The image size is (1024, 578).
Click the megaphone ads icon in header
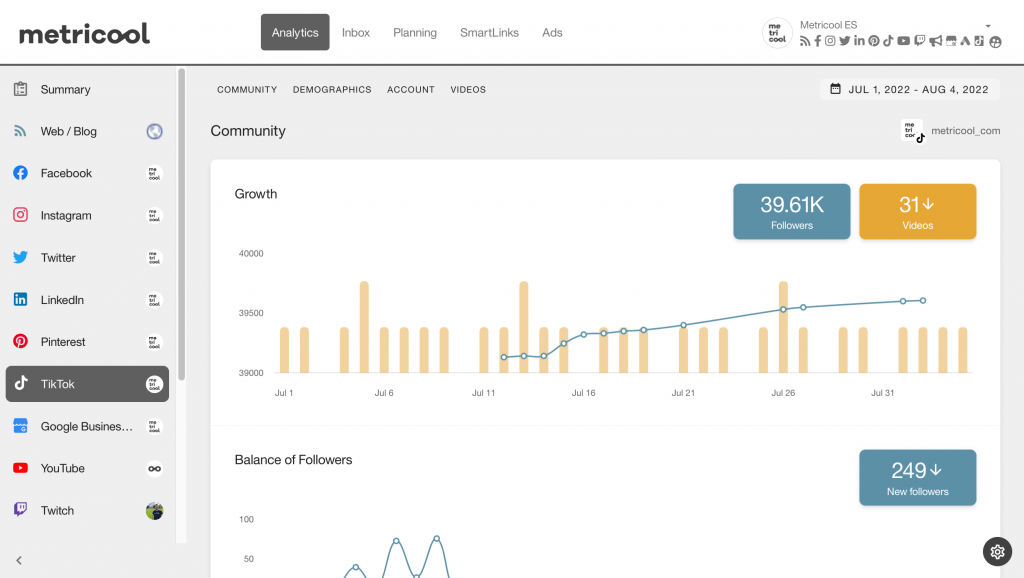[936, 41]
